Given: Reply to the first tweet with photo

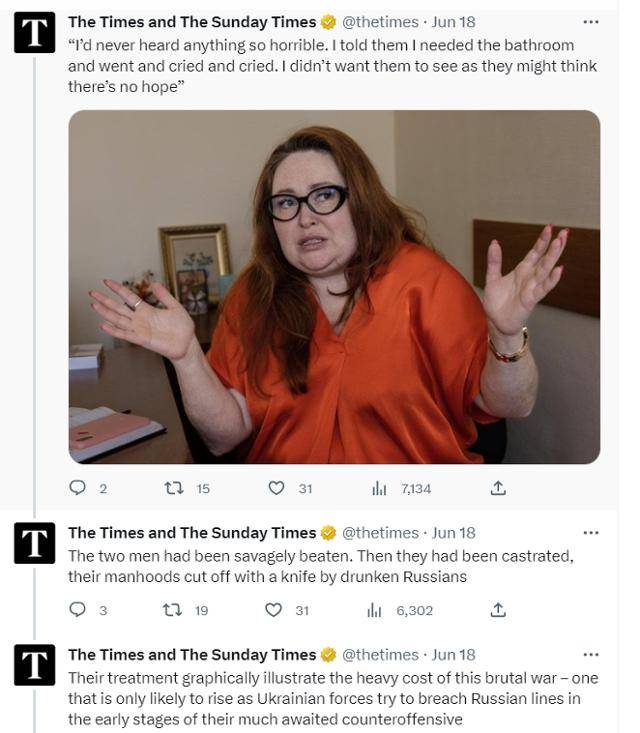Looking at the screenshot, I should 77,488.
